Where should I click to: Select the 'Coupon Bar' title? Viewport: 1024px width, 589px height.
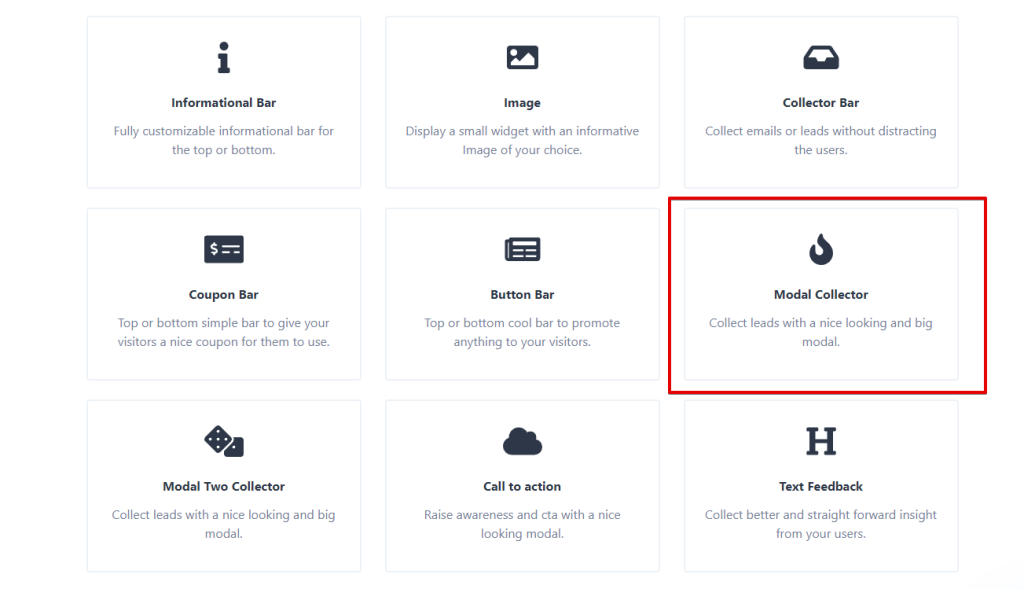[223, 295]
